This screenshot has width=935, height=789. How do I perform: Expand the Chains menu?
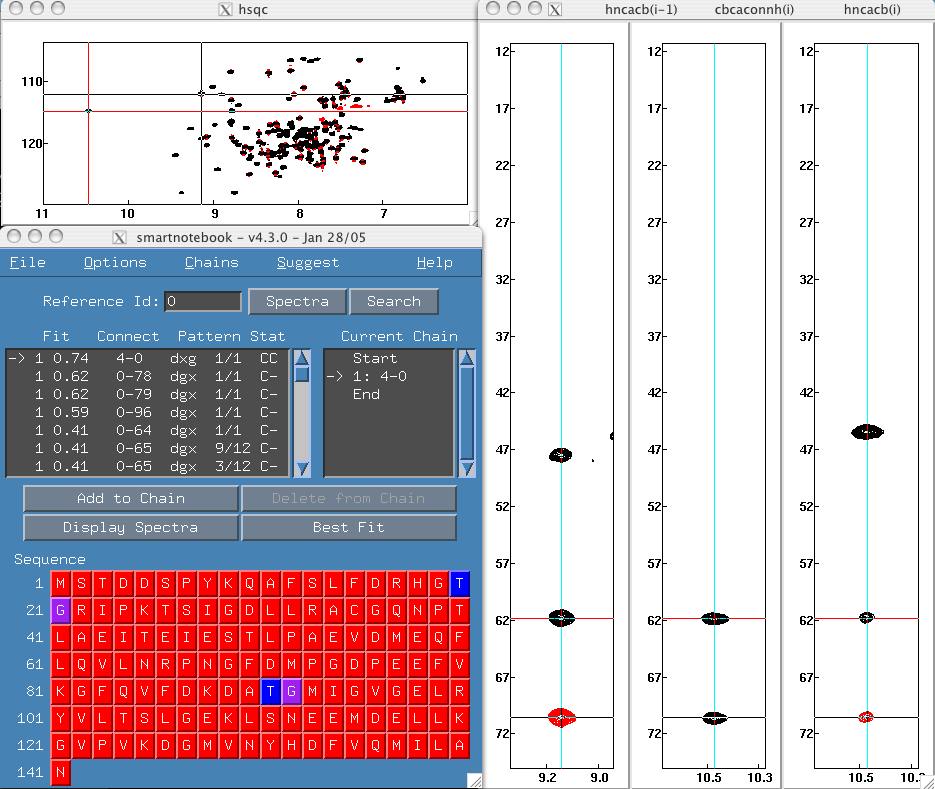(x=211, y=262)
